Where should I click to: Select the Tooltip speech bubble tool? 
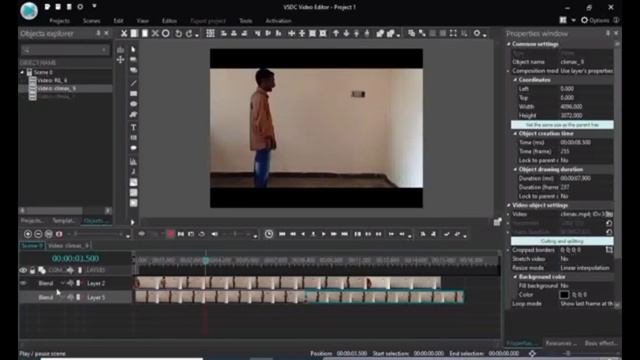133,148
